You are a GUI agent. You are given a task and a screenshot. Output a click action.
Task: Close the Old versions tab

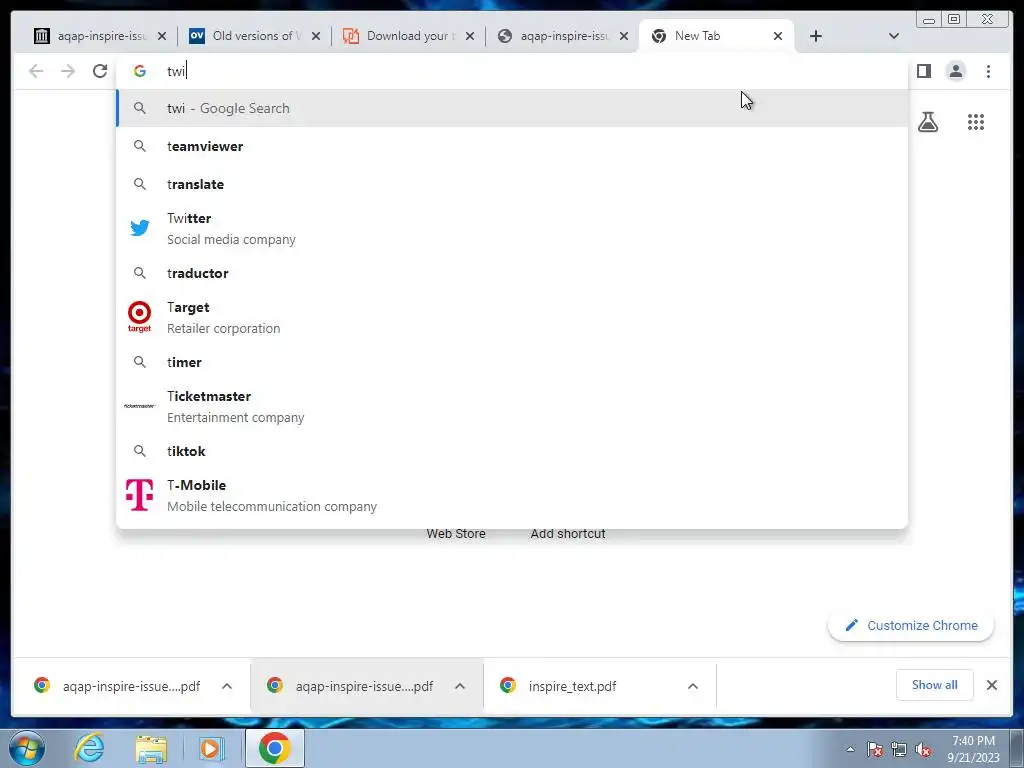[316, 36]
